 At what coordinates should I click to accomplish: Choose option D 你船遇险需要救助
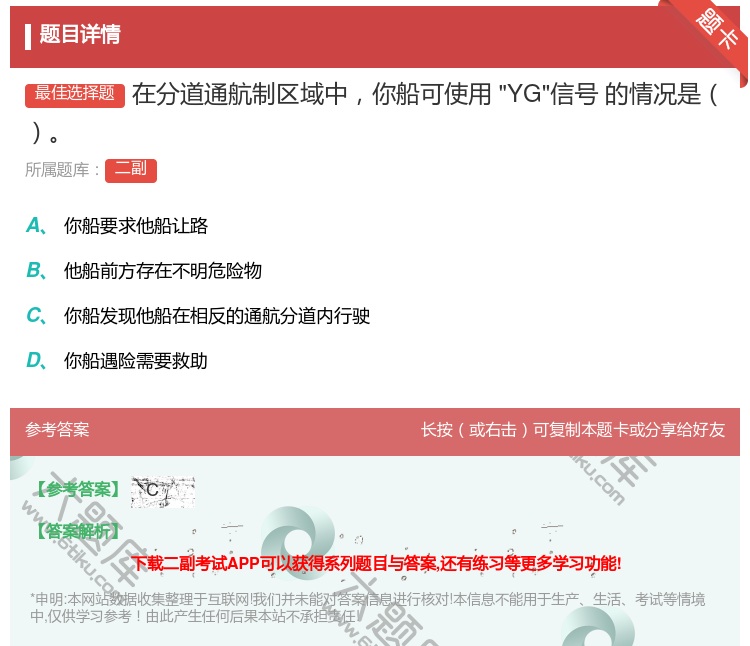pyautogui.click(x=117, y=361)
